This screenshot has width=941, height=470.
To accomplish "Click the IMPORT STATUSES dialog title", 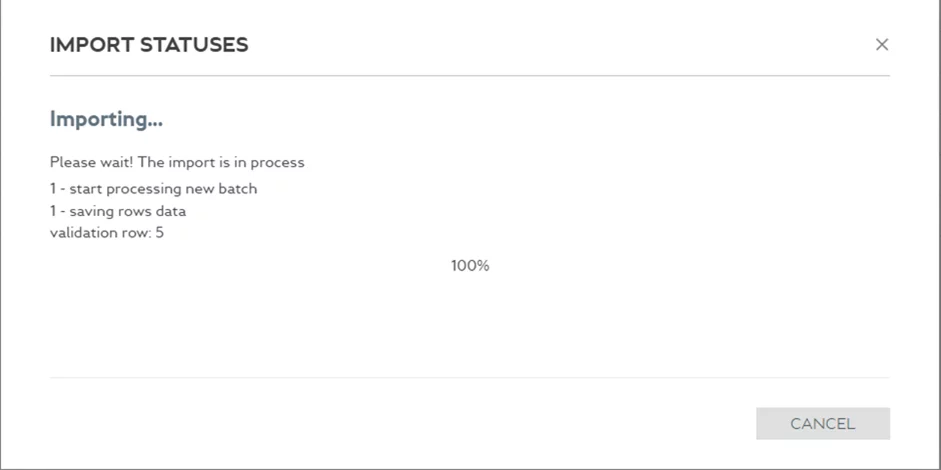I will pos(149,45).
